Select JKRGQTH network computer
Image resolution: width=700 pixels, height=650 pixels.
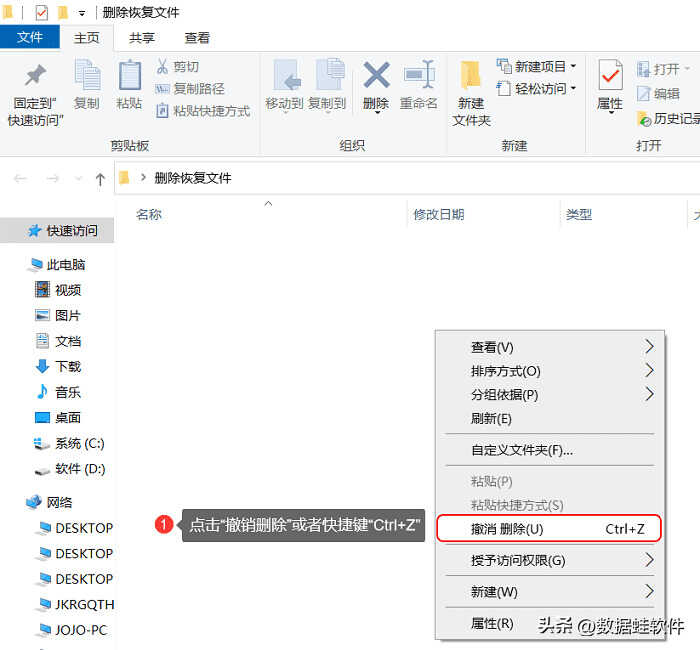click(x=76, y=604)
